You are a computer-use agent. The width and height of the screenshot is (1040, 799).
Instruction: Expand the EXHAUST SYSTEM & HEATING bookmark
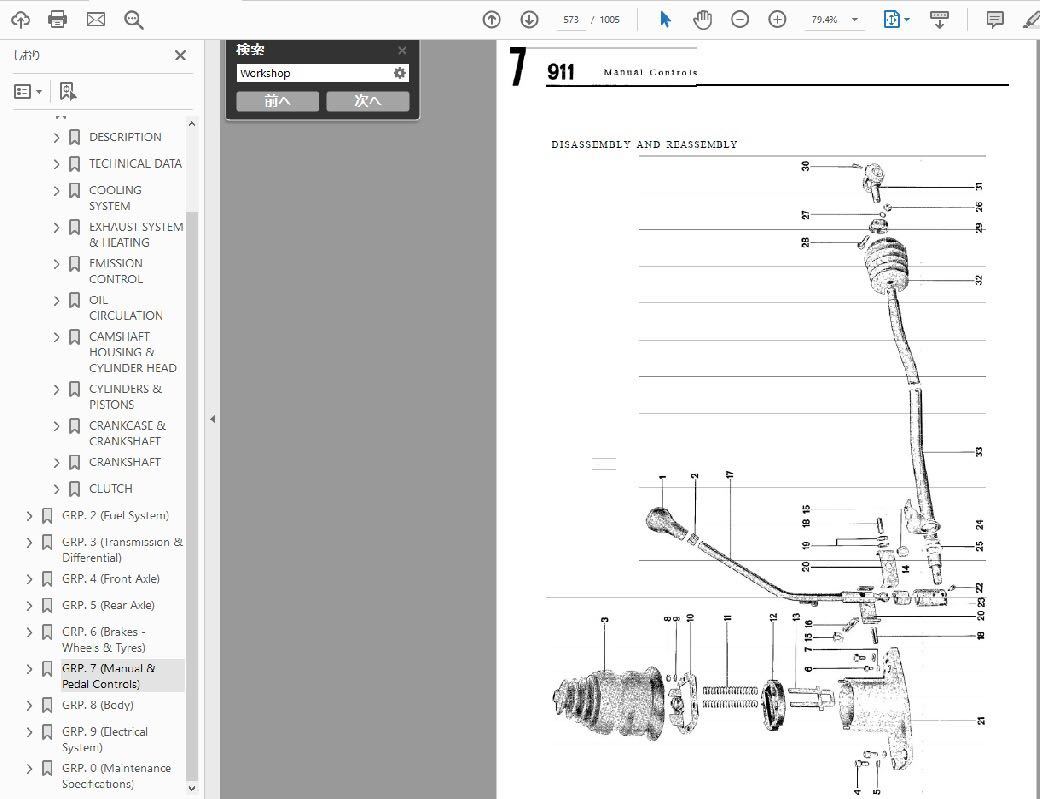click(56, 227)
